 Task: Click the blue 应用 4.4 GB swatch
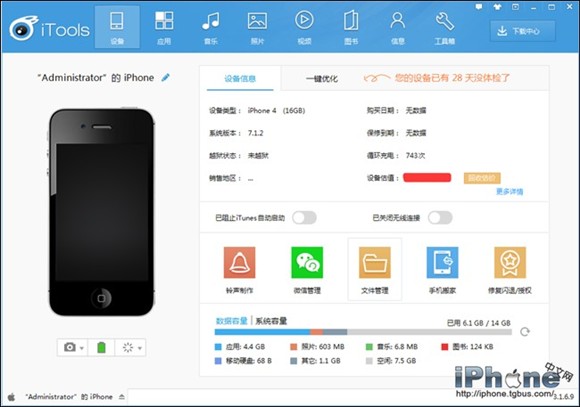tap(218, 347)
